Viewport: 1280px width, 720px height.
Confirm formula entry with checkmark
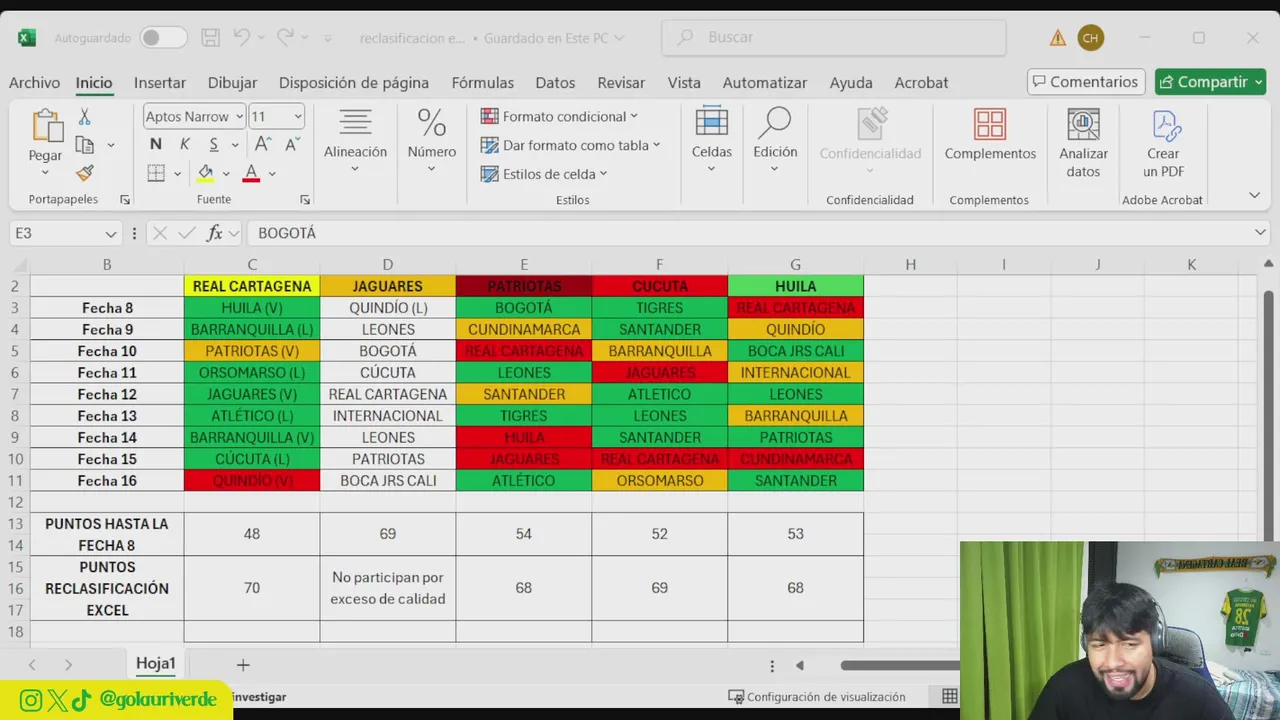click(x=186, y=233)
